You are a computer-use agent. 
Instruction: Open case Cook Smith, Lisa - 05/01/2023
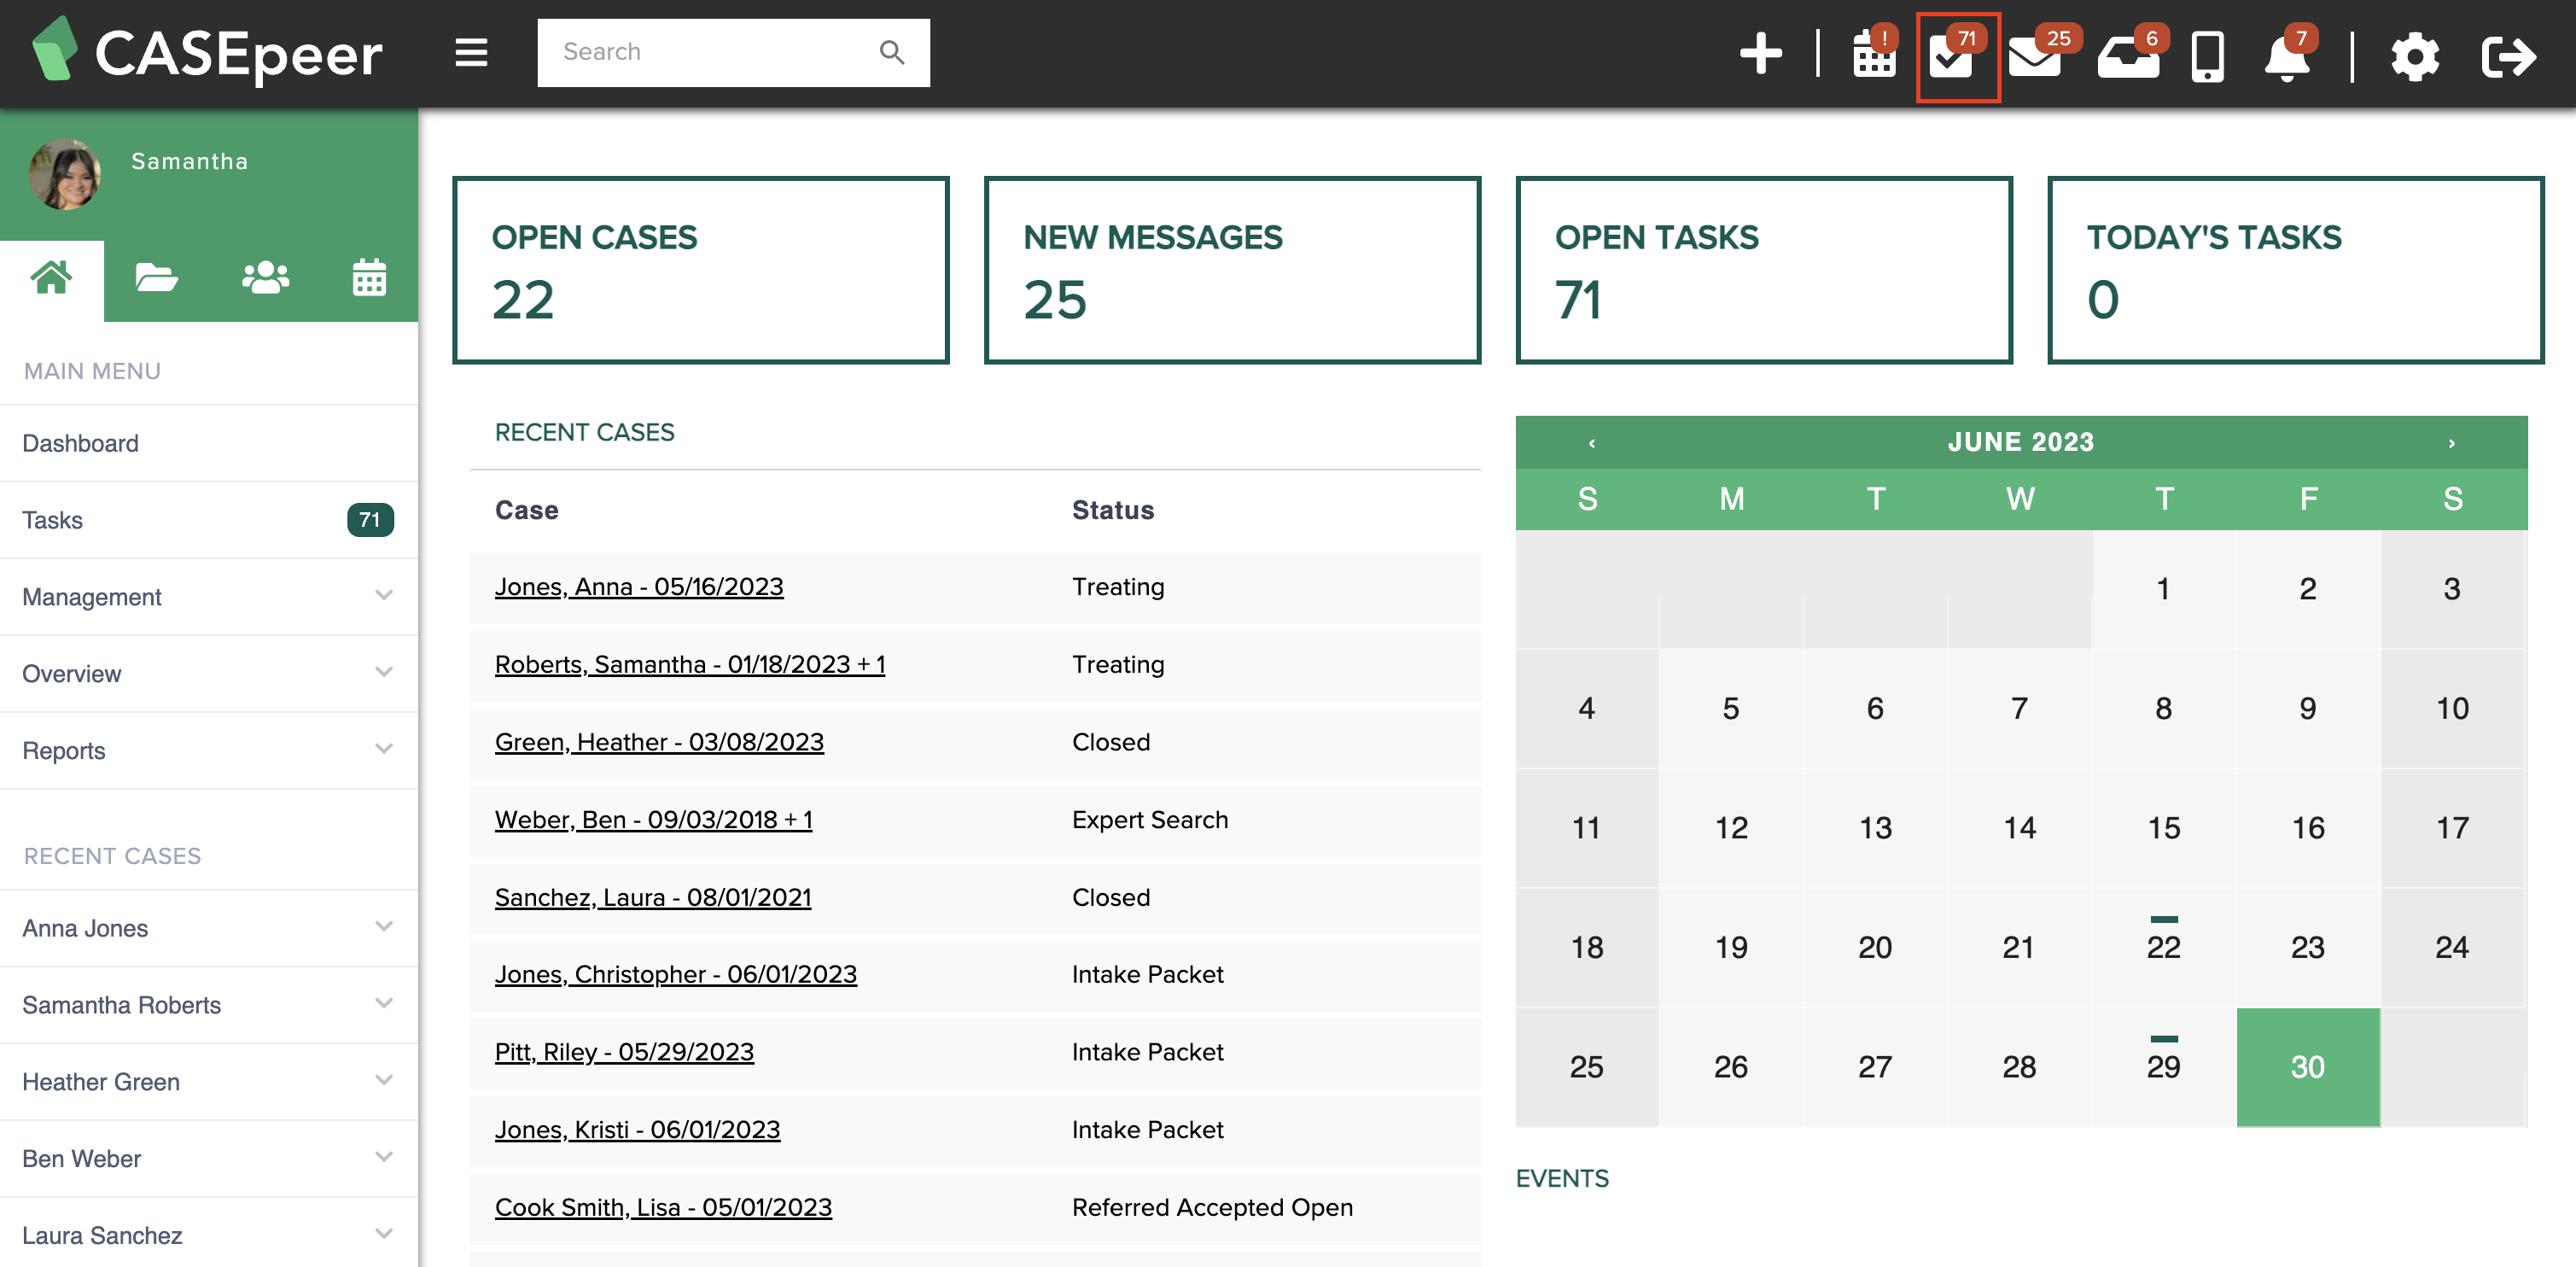tap(663, 1208)
